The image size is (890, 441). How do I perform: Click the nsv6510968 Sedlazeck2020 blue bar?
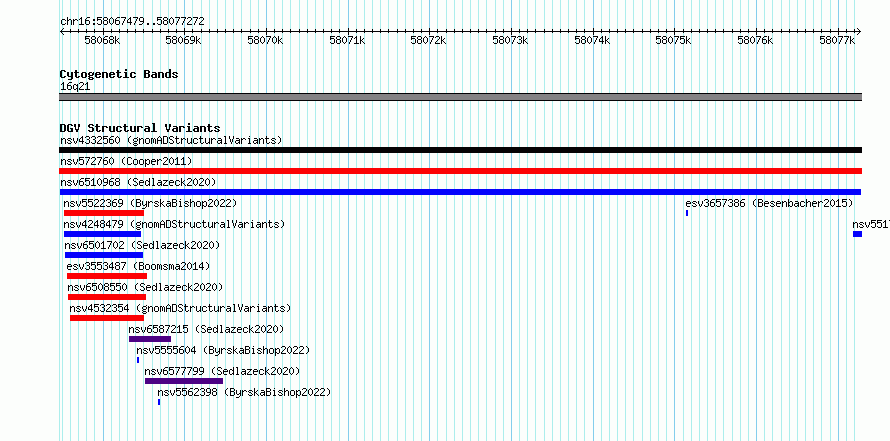coord(460,192)
